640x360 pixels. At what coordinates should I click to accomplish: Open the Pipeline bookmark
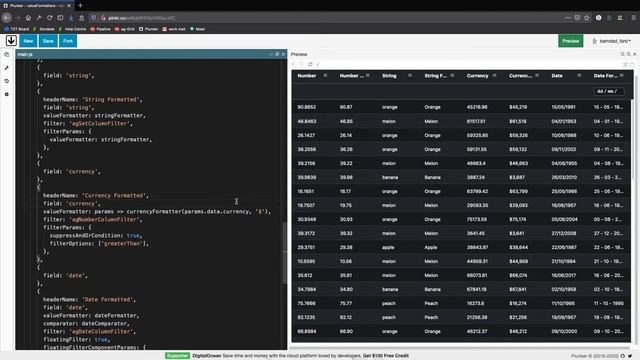pyautogui.click(x=100, y=29)
